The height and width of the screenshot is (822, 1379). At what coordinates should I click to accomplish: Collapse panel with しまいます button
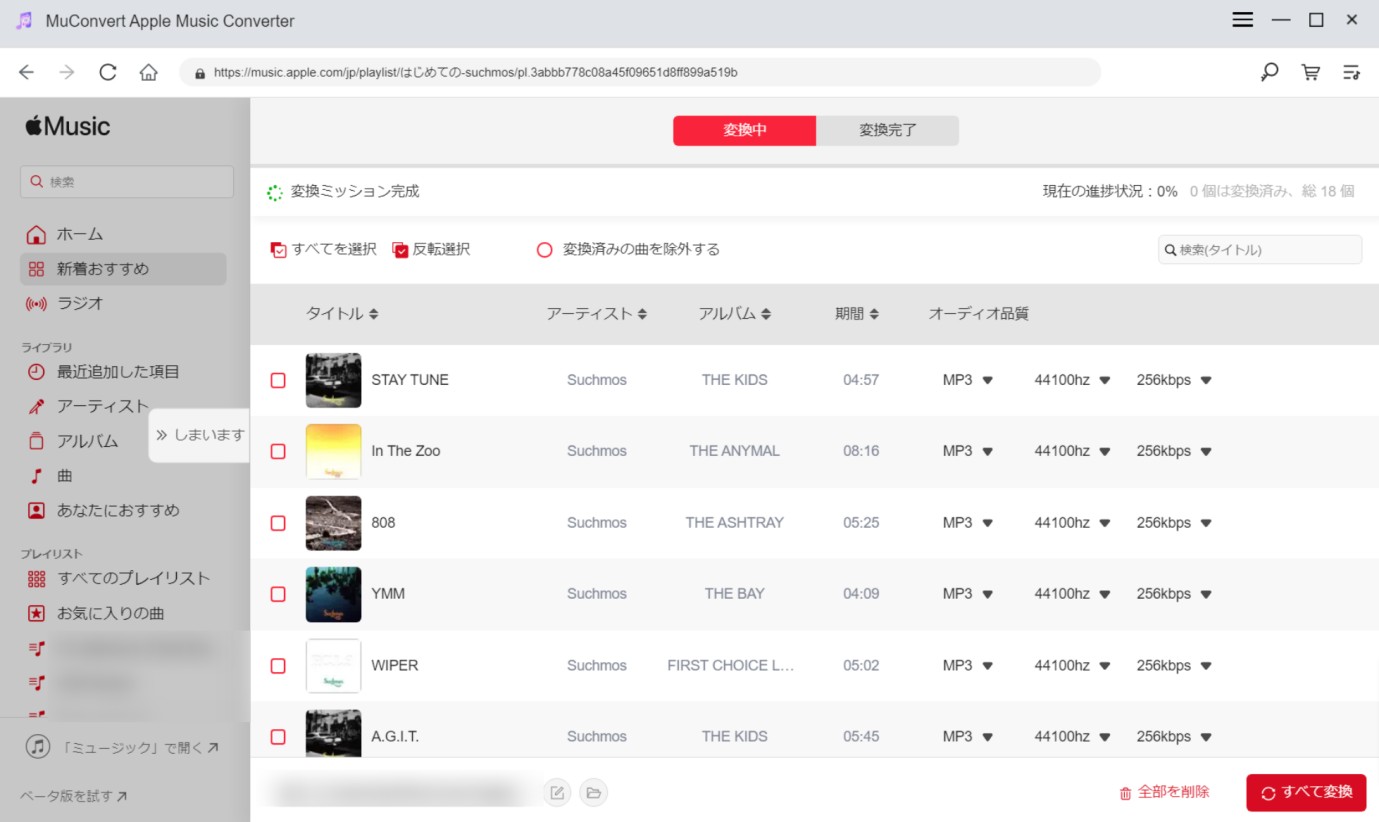pyautogui.click(x=200, y=435)
